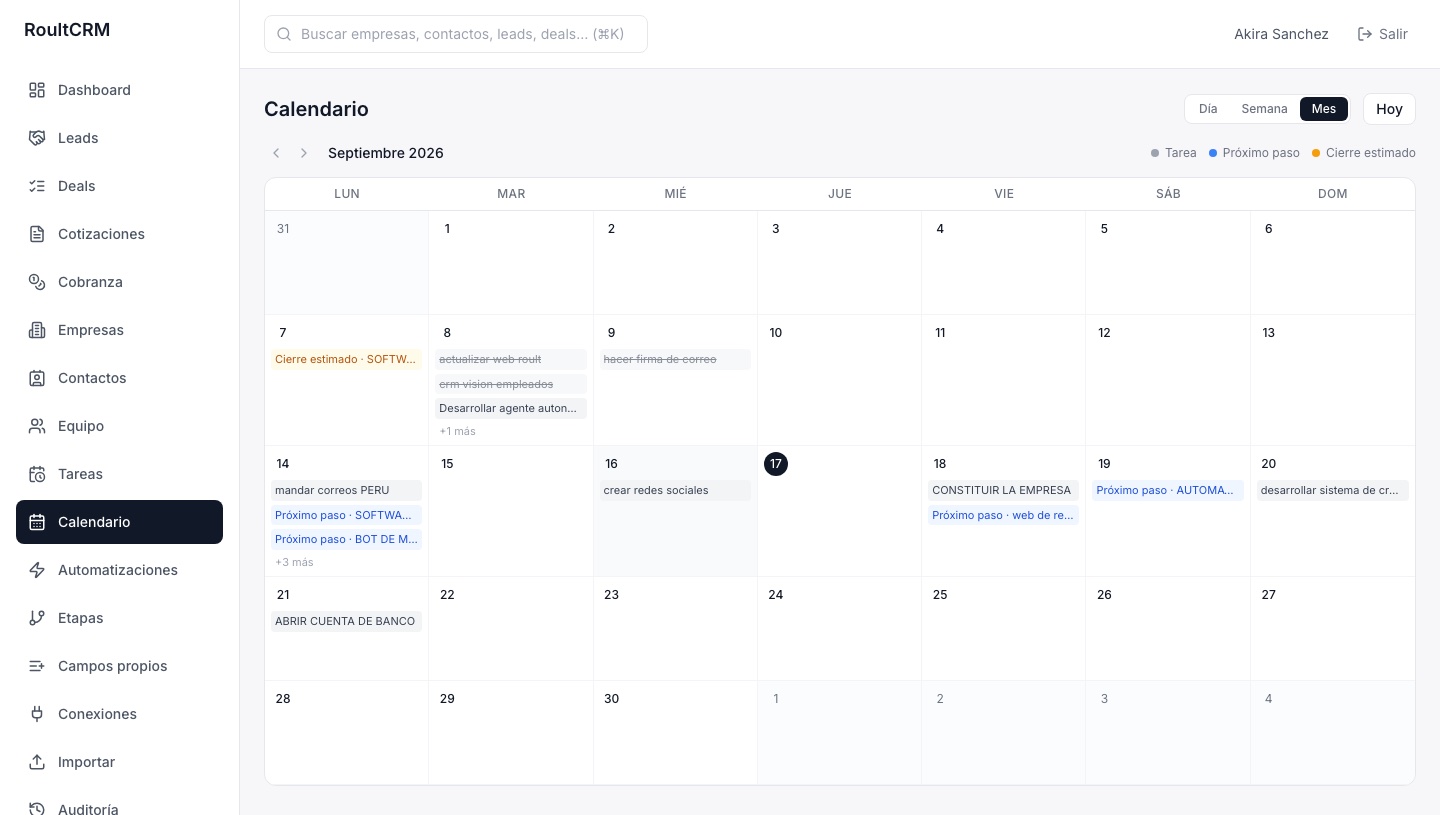Select today's date 17 in calendar
This screenshot has height=815, width=1440.
(776, 464)
